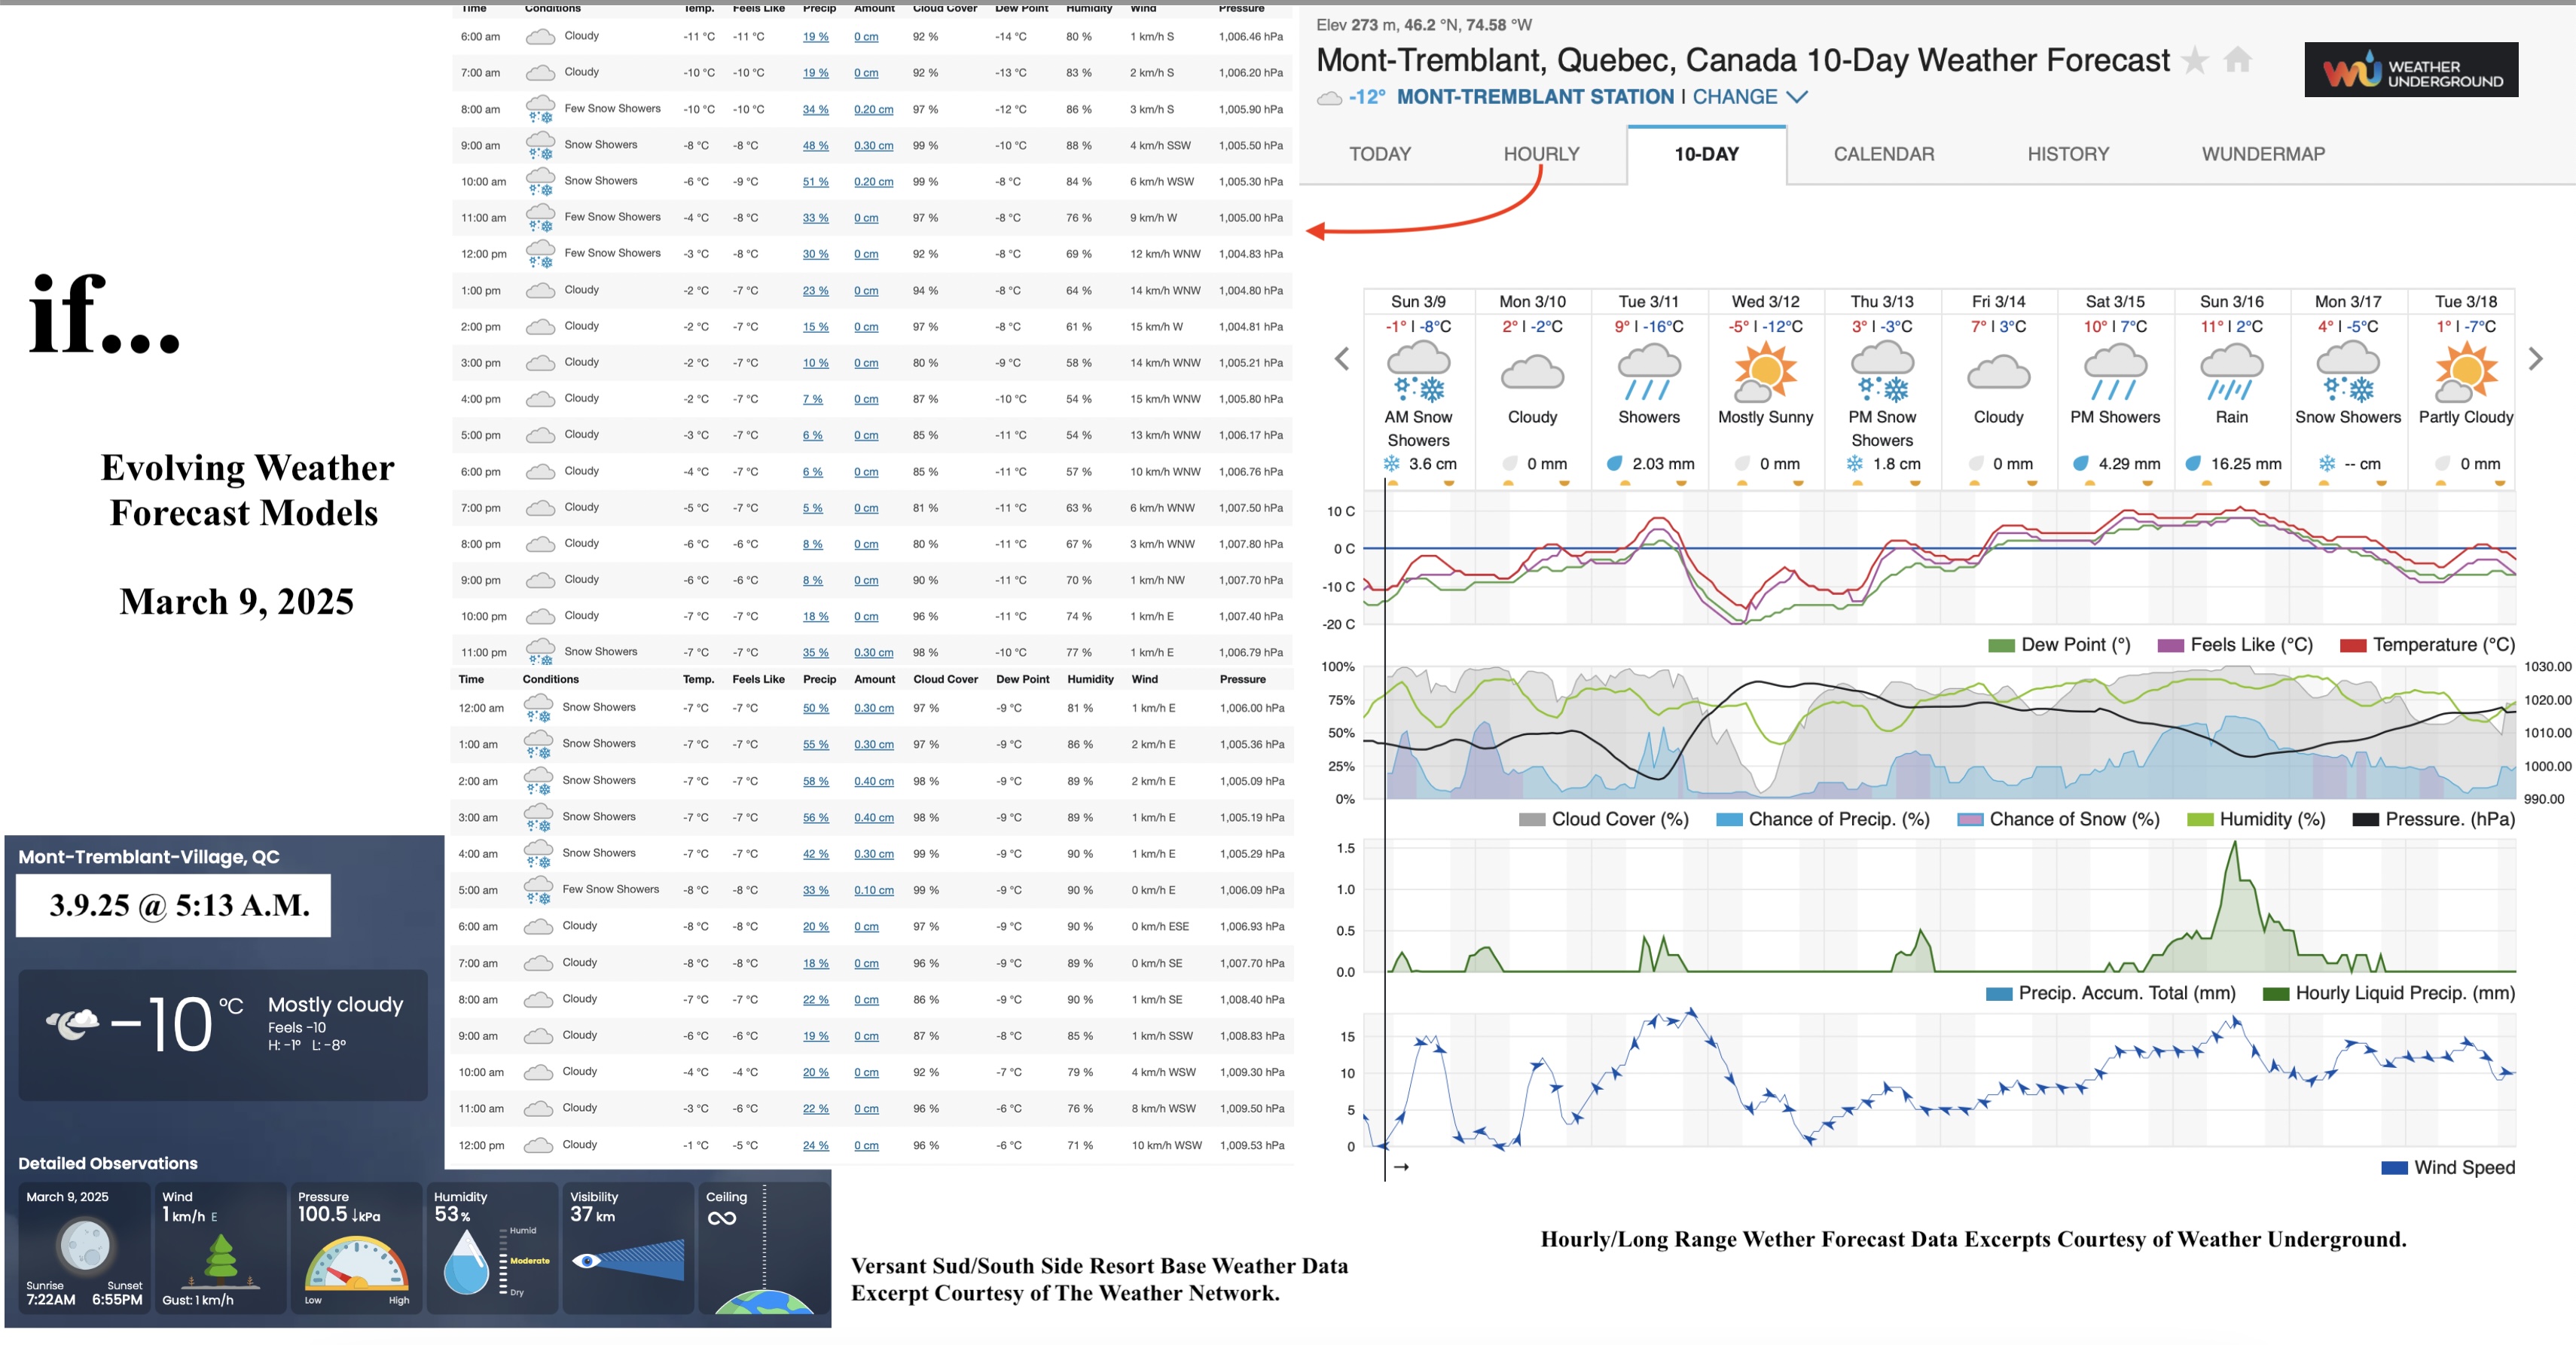Image resolution: width=2576 pixels, height=1345 pixels.
Task: Open the Pressure gauge card
Action: click(x=356, y=1248)
